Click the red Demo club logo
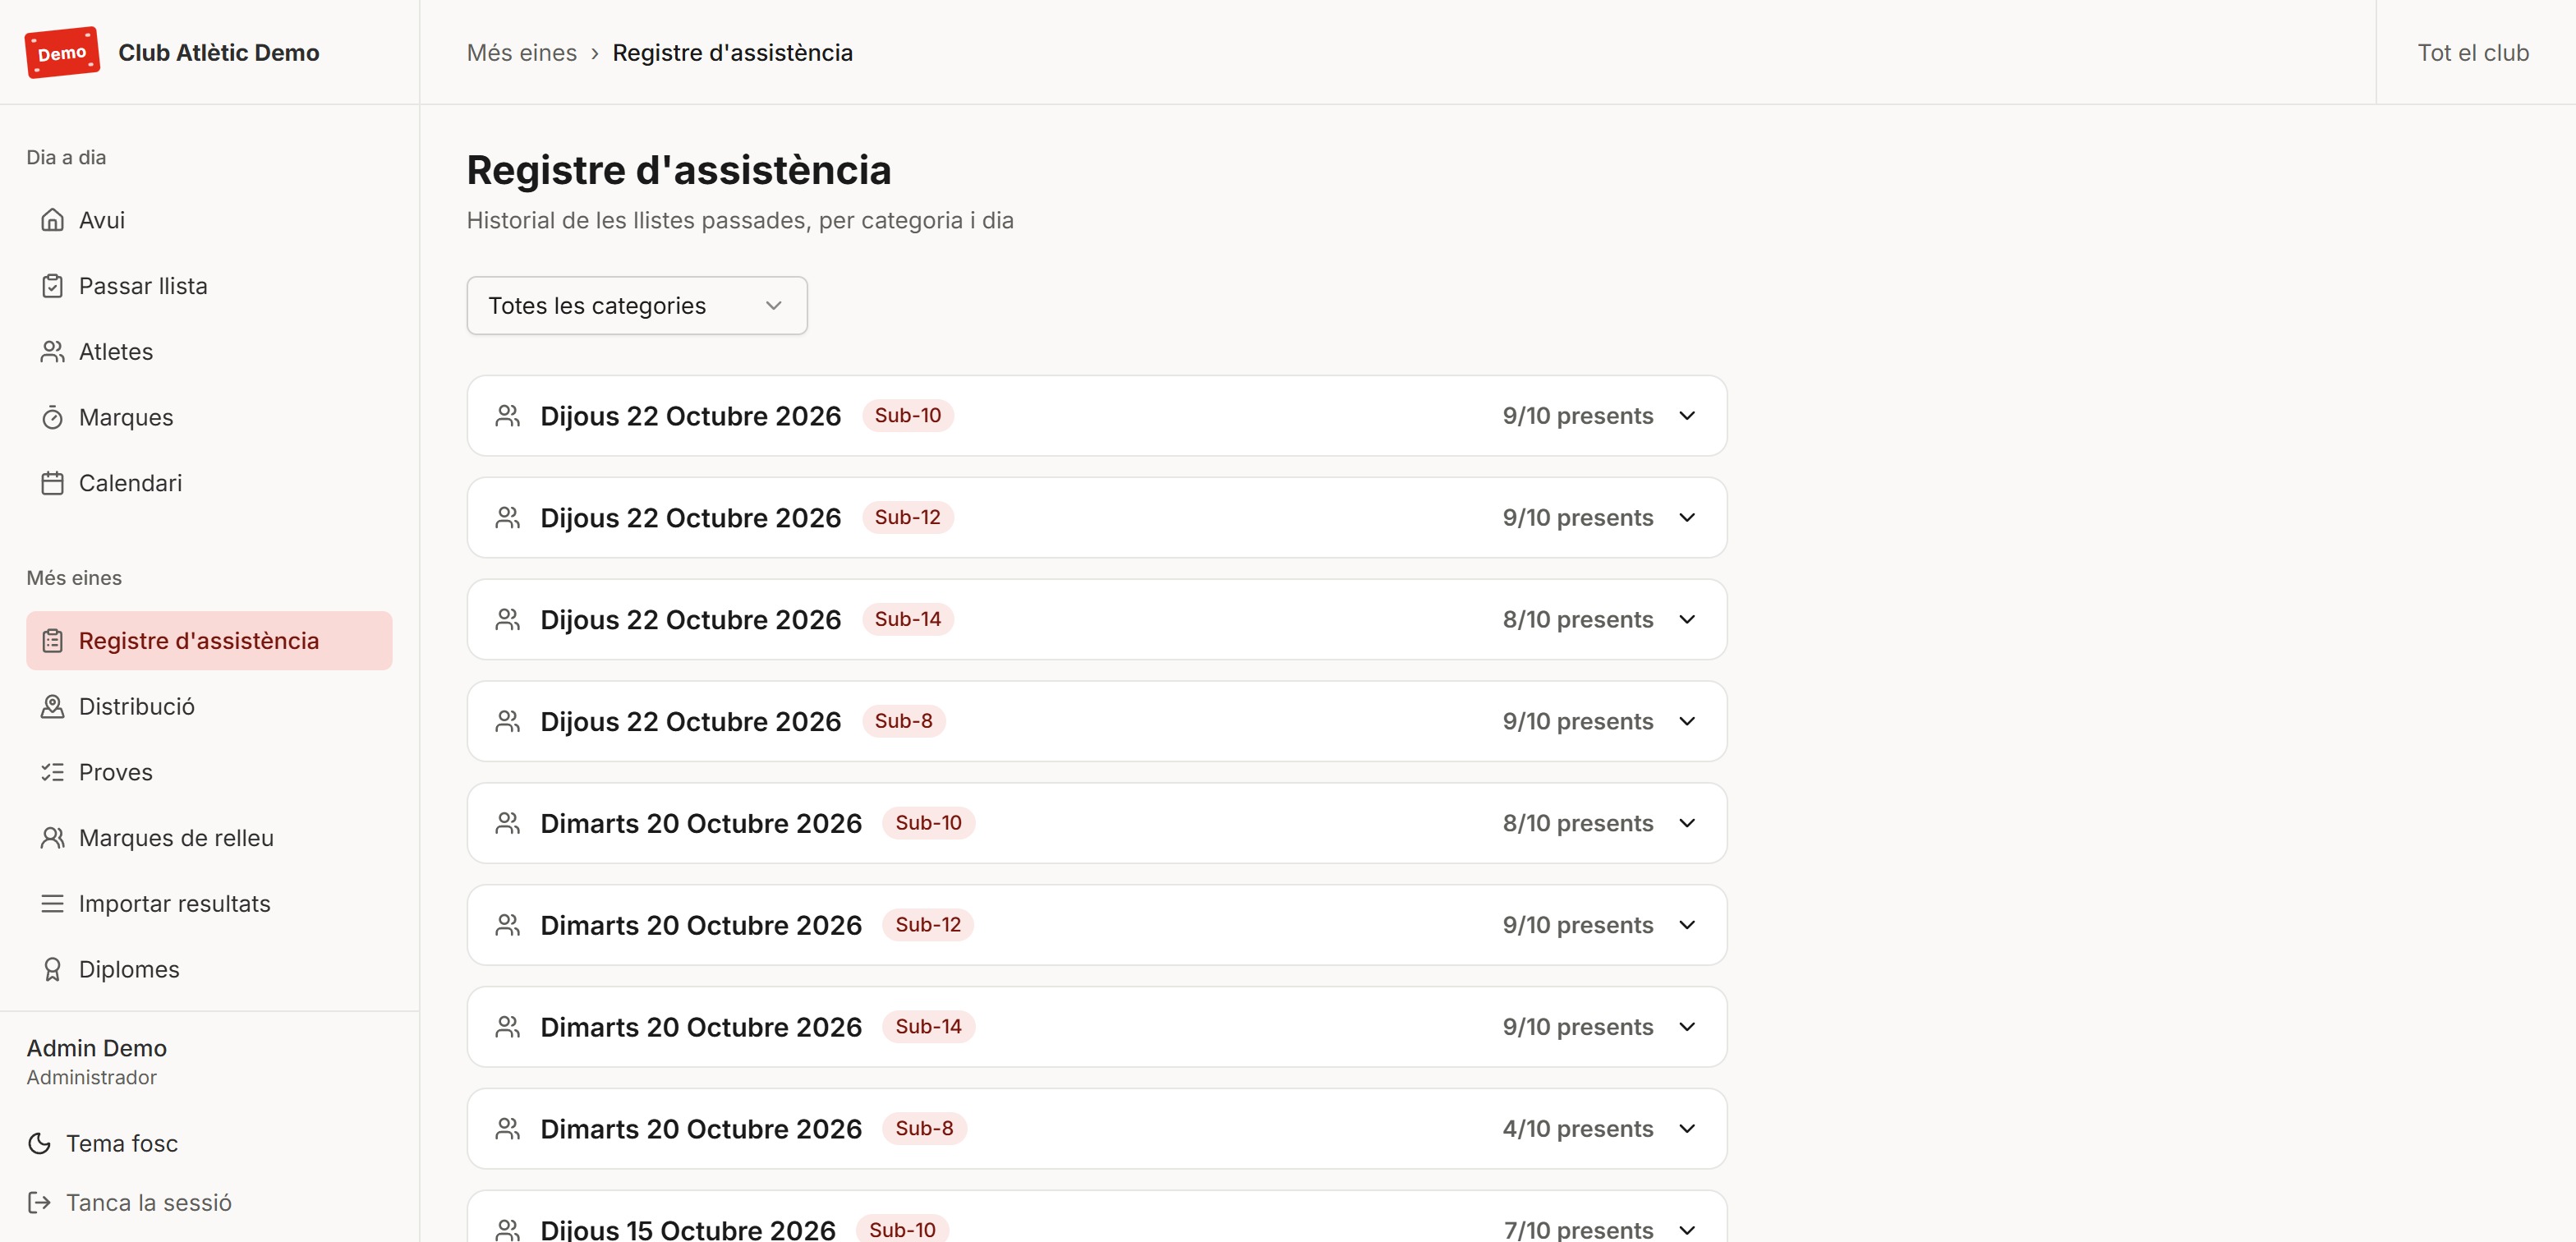This screenshot has width=2576, height=1242. tap(62, 52)
